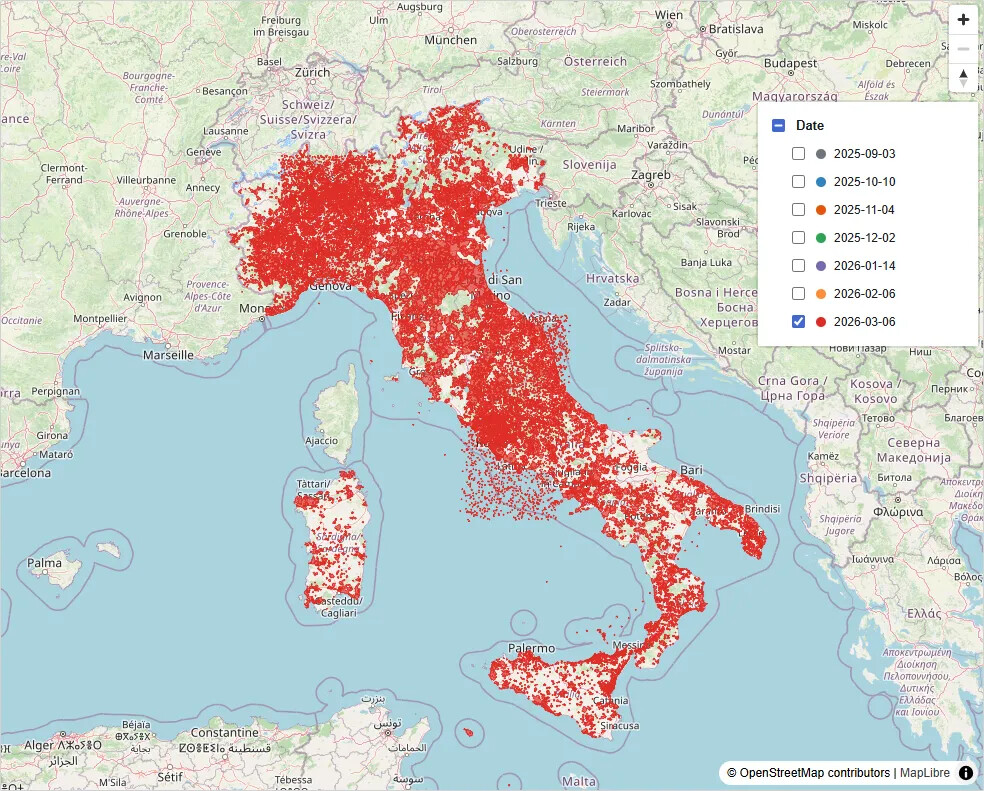
Task: Enable the 2025-10-10 date checkbox
Action: (798, 182)
